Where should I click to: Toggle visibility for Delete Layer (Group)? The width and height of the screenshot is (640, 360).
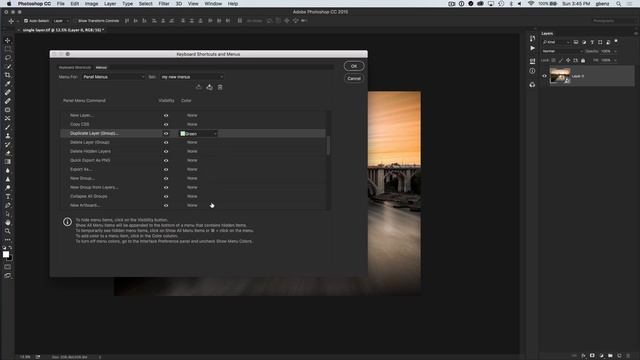(166, 142)
